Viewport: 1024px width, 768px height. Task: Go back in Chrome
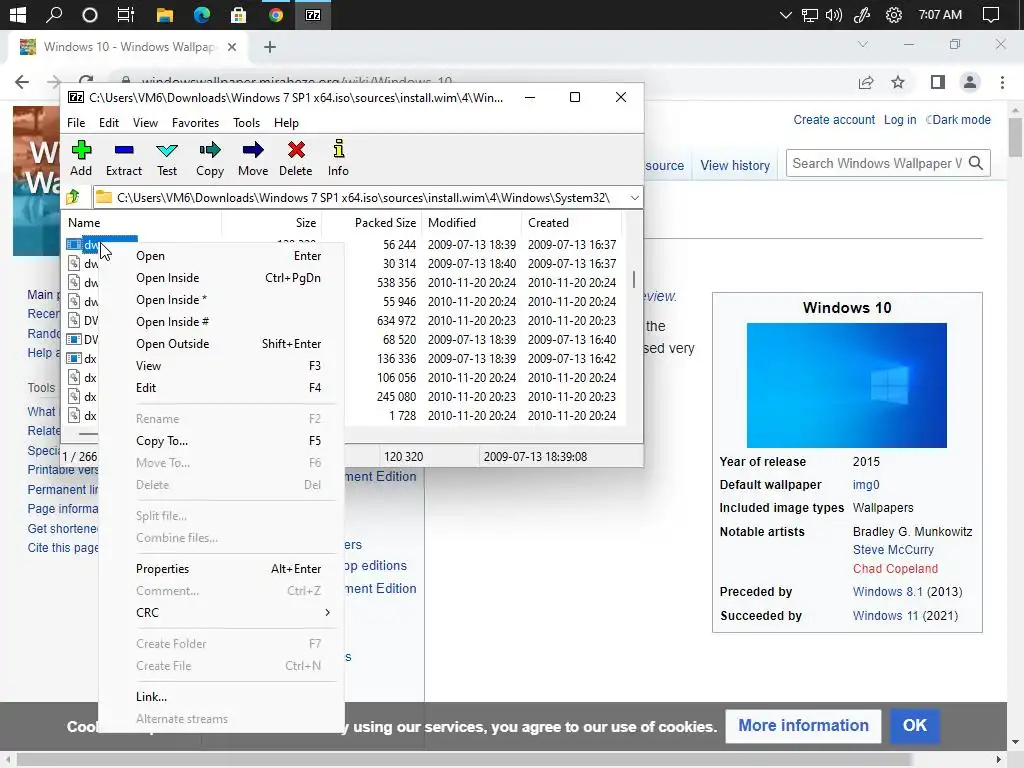tap(22, 82)
